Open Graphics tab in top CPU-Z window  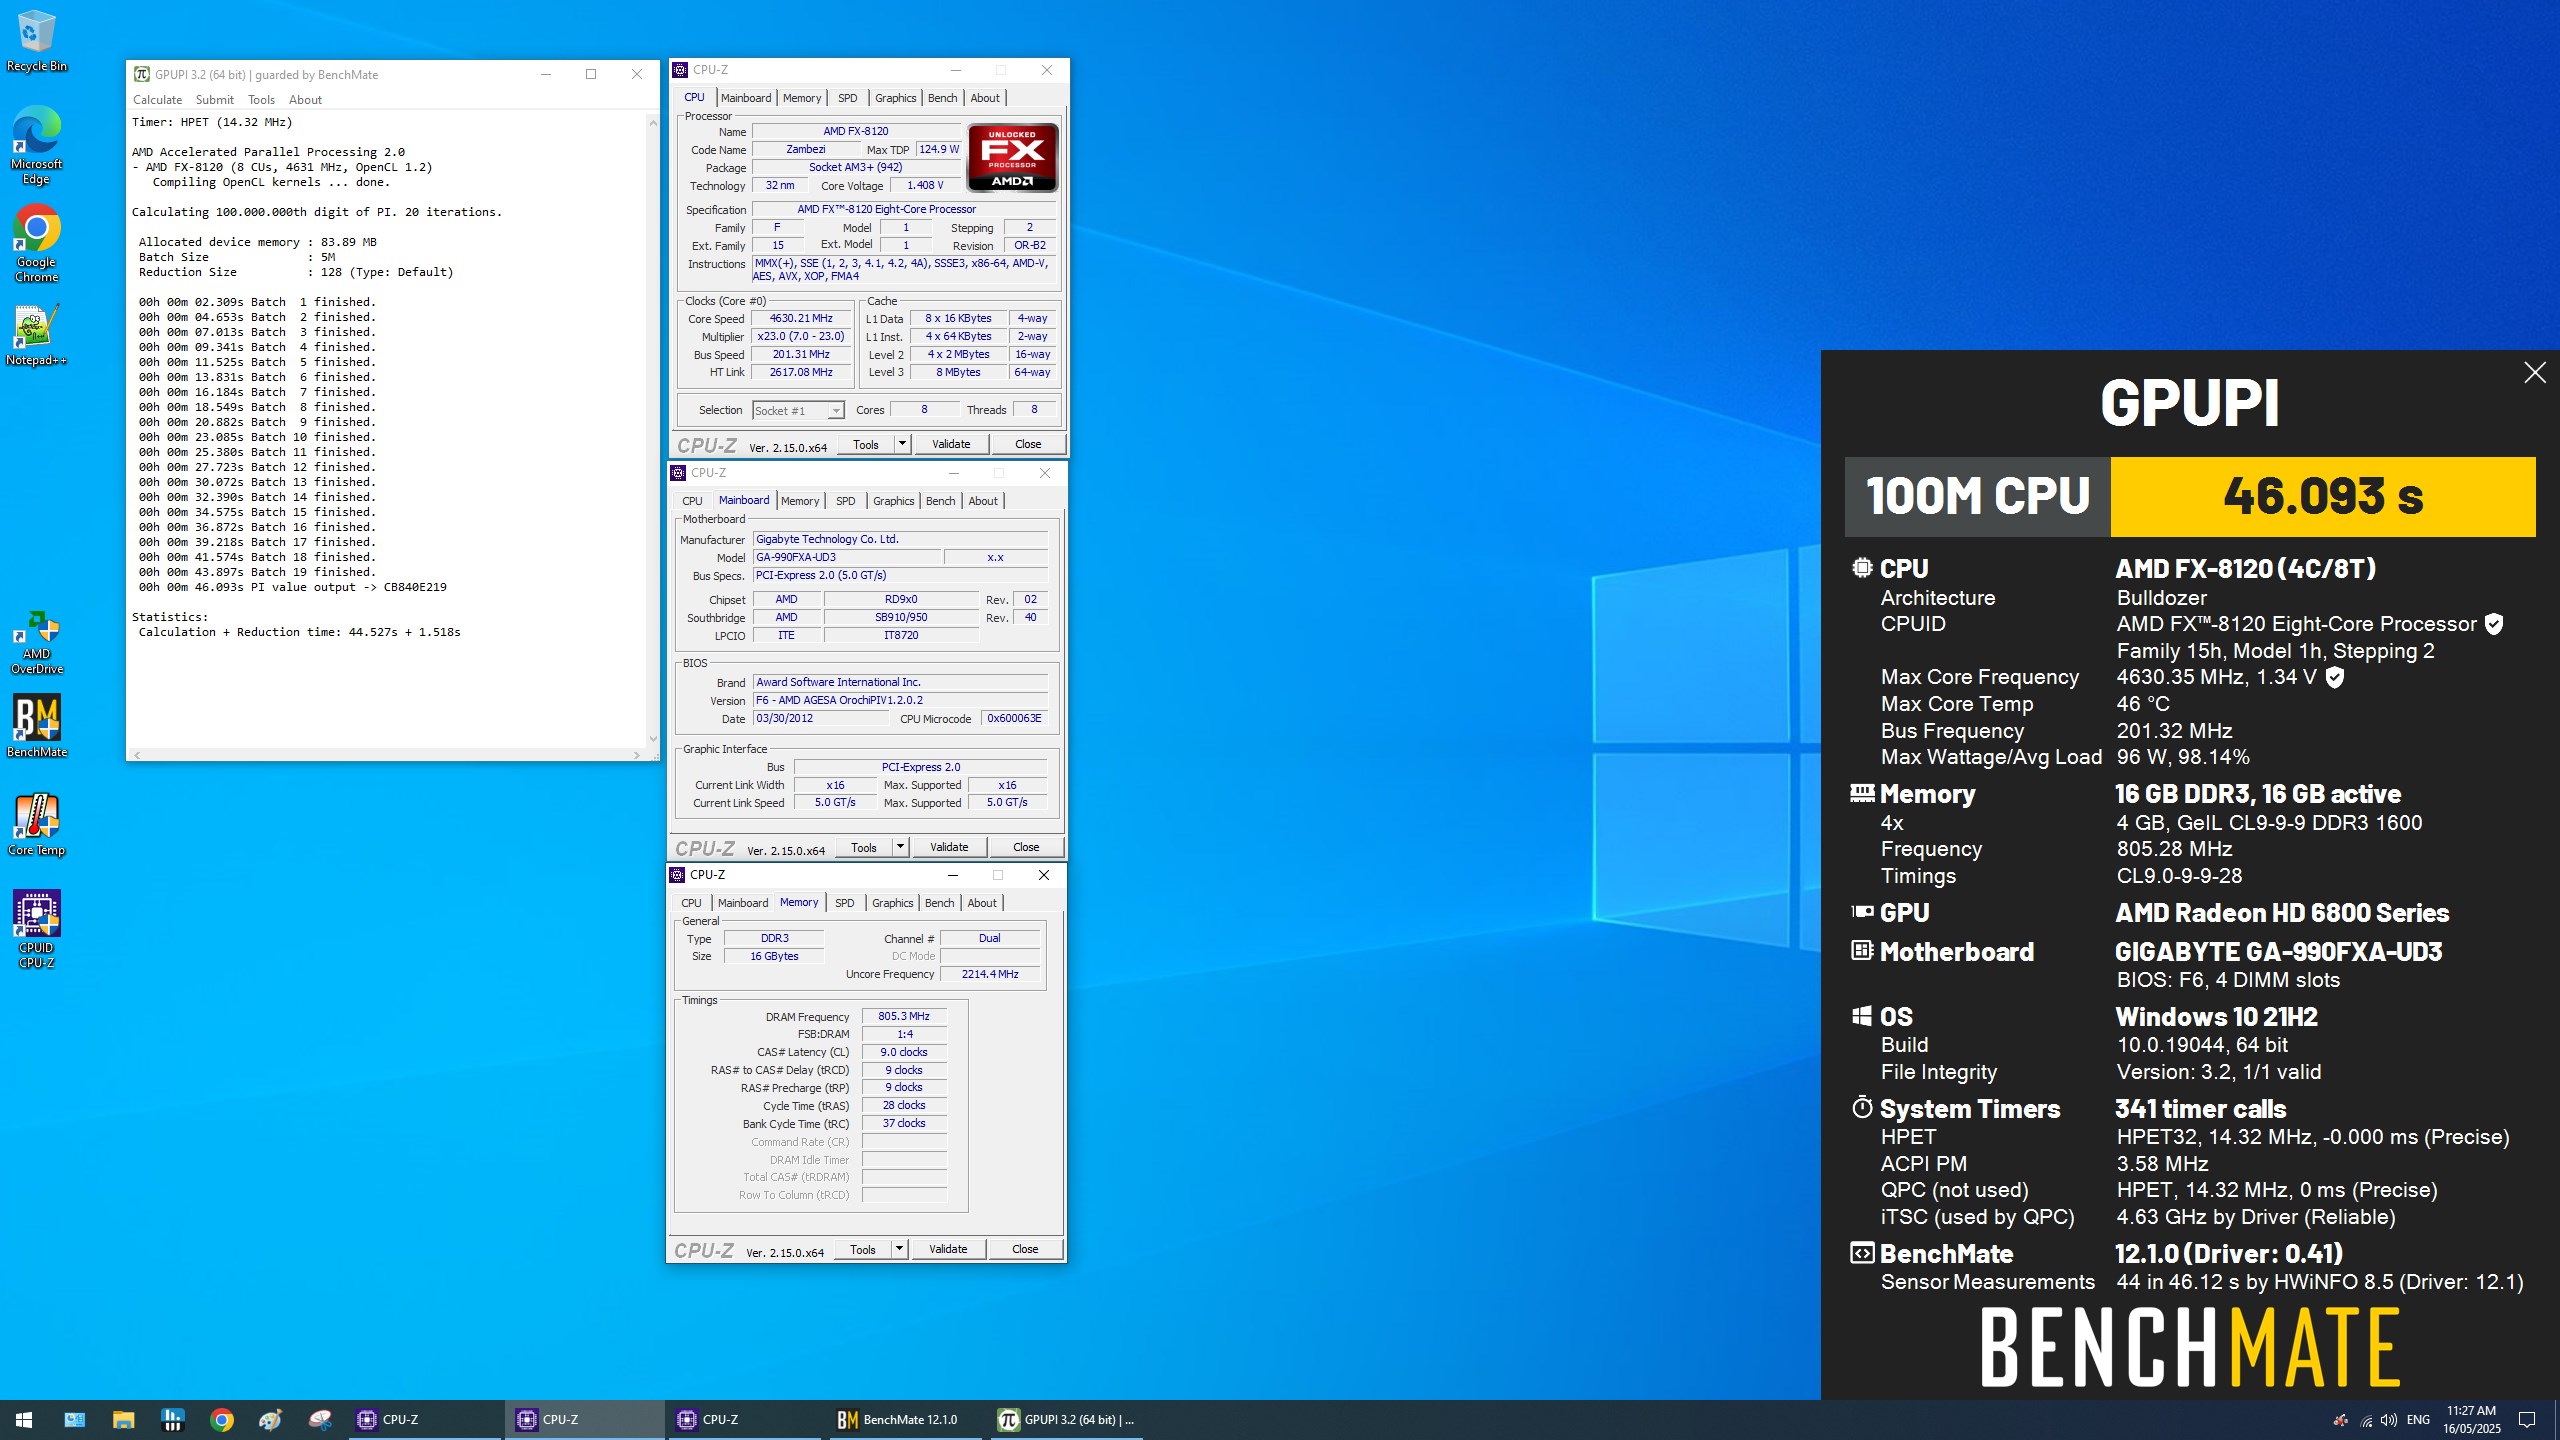895,98
